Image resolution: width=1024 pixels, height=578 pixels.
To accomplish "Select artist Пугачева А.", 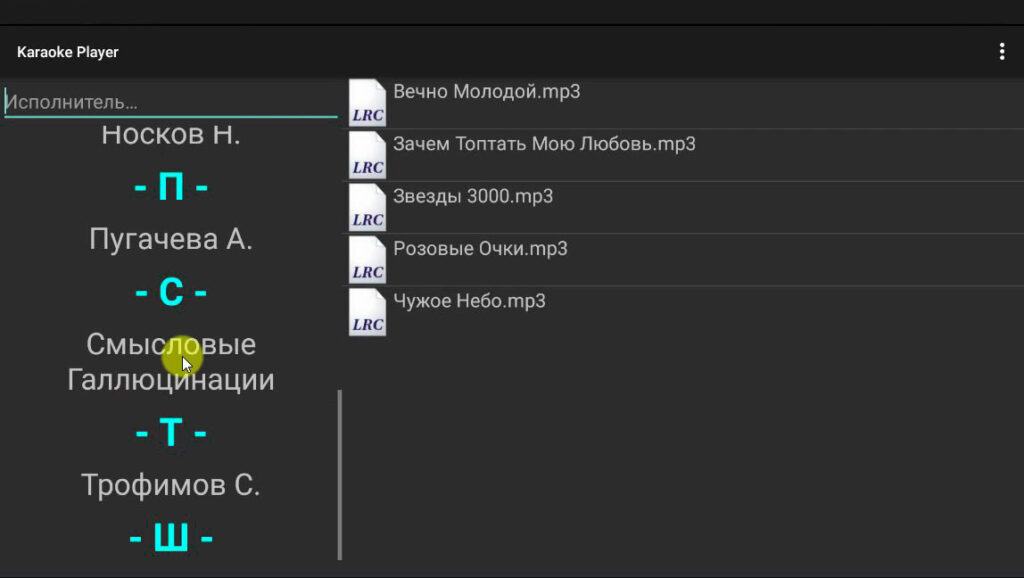I will click(170, 239).
